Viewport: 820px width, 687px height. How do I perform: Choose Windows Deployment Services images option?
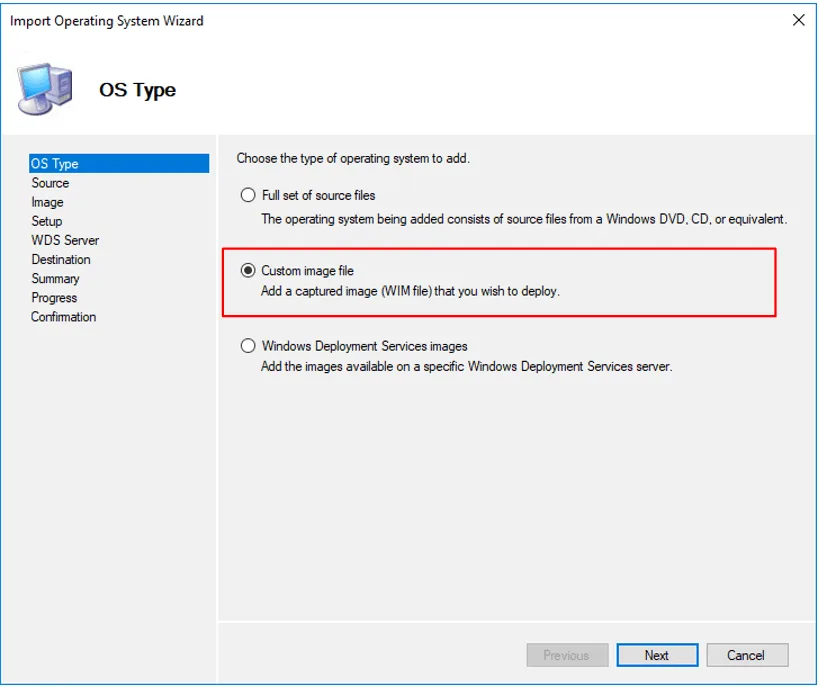click(x=248, y=346)
